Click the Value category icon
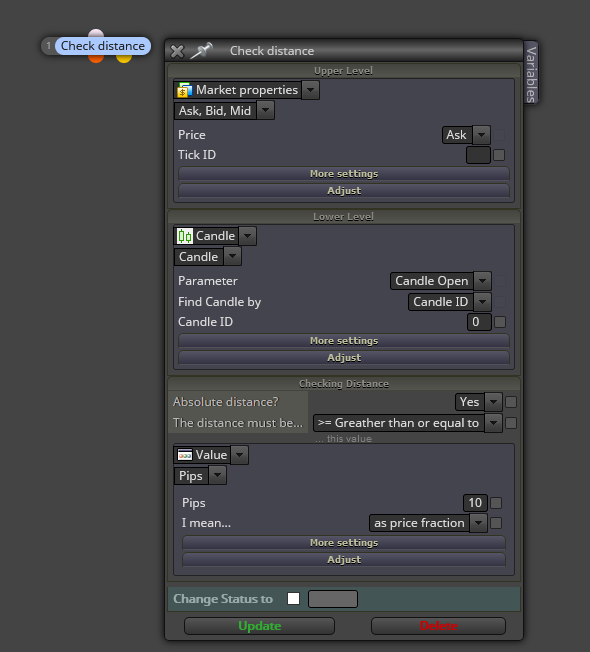This screenshot has height=652, width=590. (185, 455)
